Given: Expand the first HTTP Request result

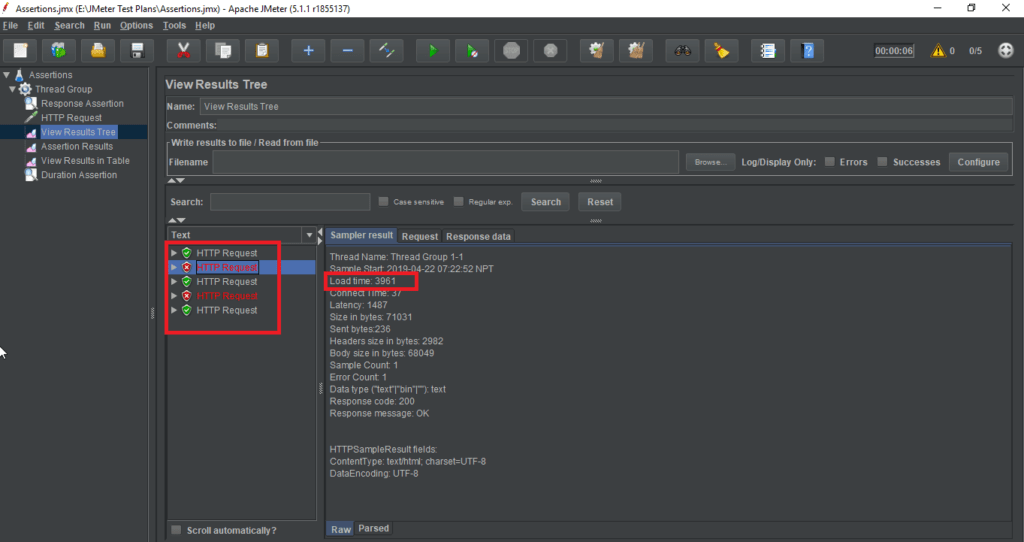Looking at the screenshot, I should point(174,253).
